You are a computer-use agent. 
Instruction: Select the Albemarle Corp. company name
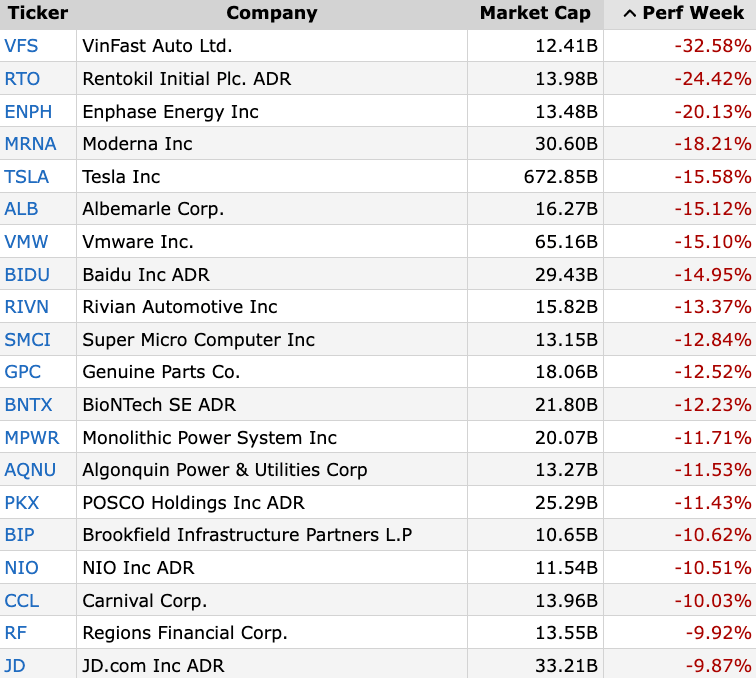tap(153, 209)
